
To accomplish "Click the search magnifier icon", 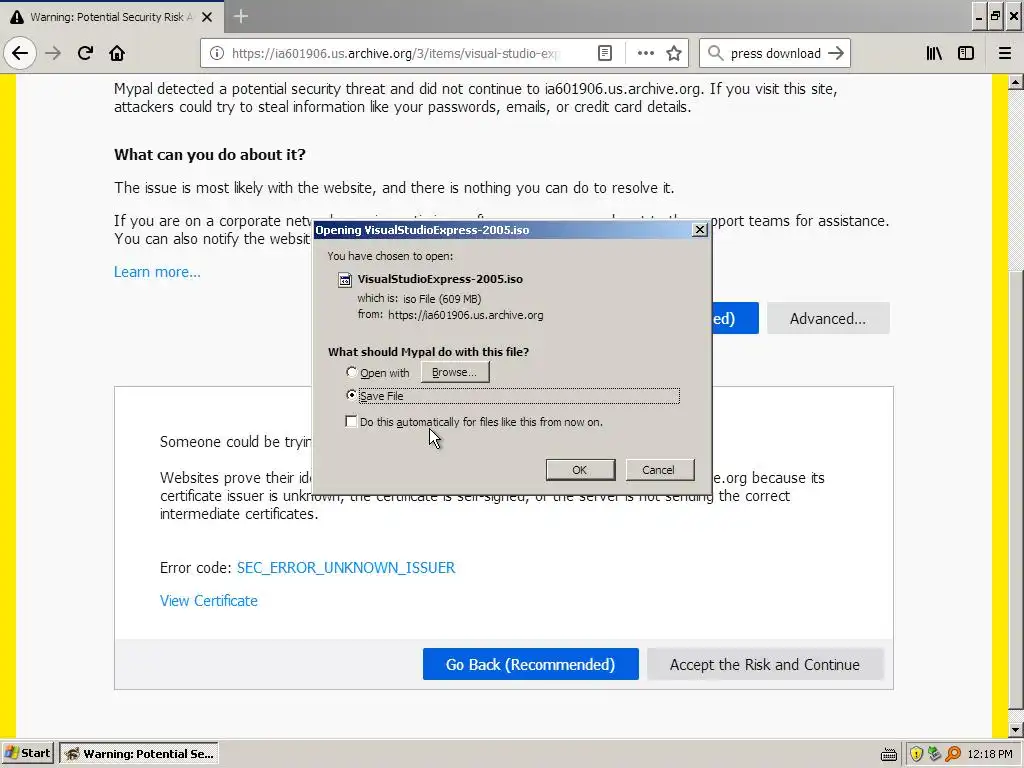I will point(716,53).
